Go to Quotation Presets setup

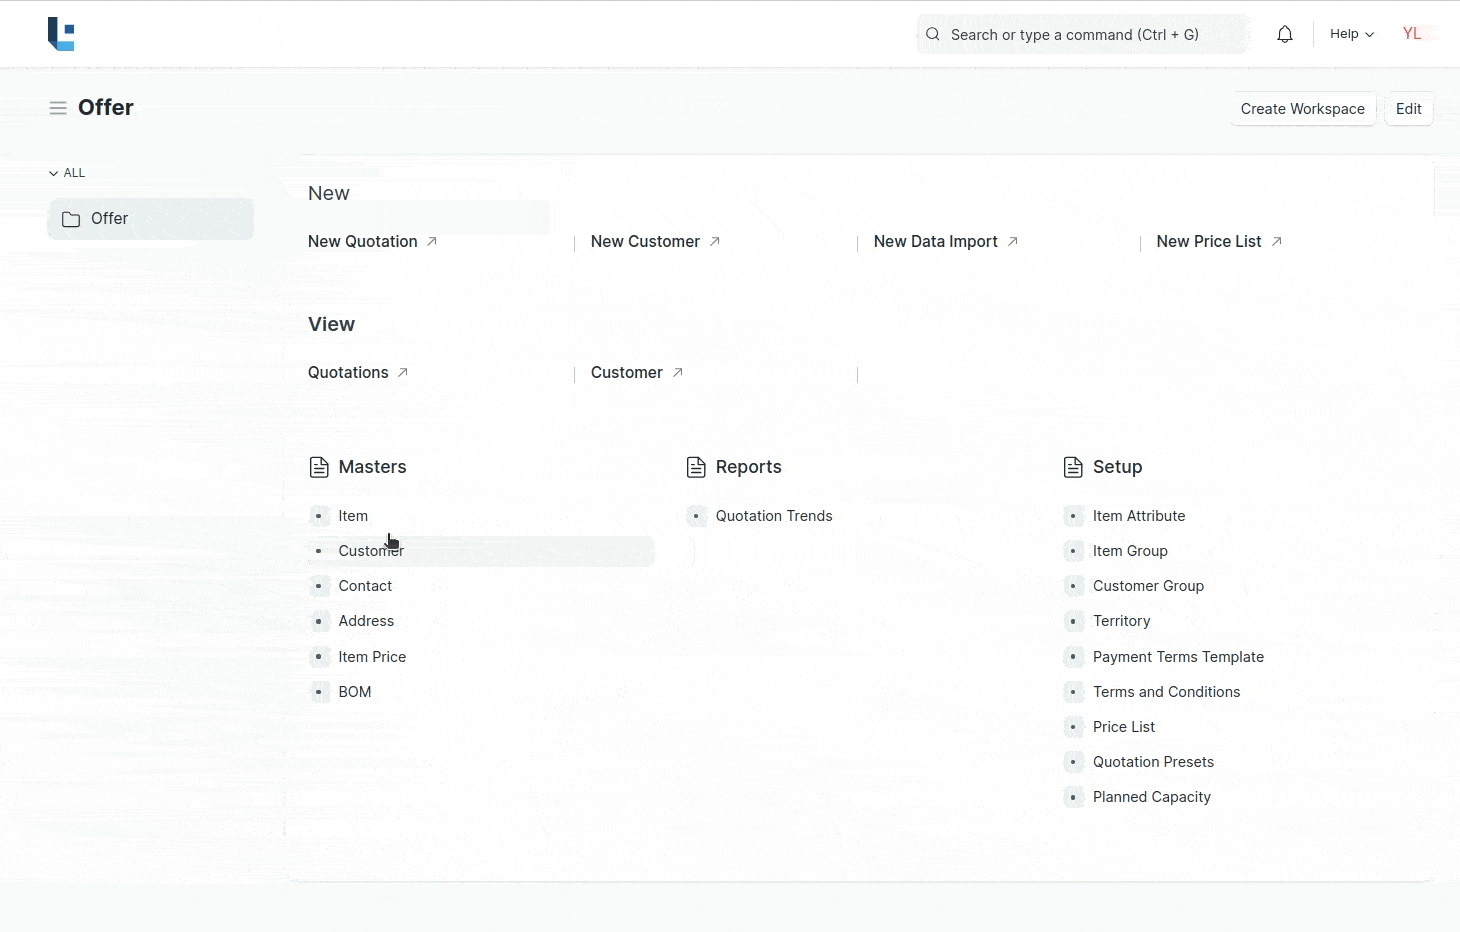click(1153, 762)
